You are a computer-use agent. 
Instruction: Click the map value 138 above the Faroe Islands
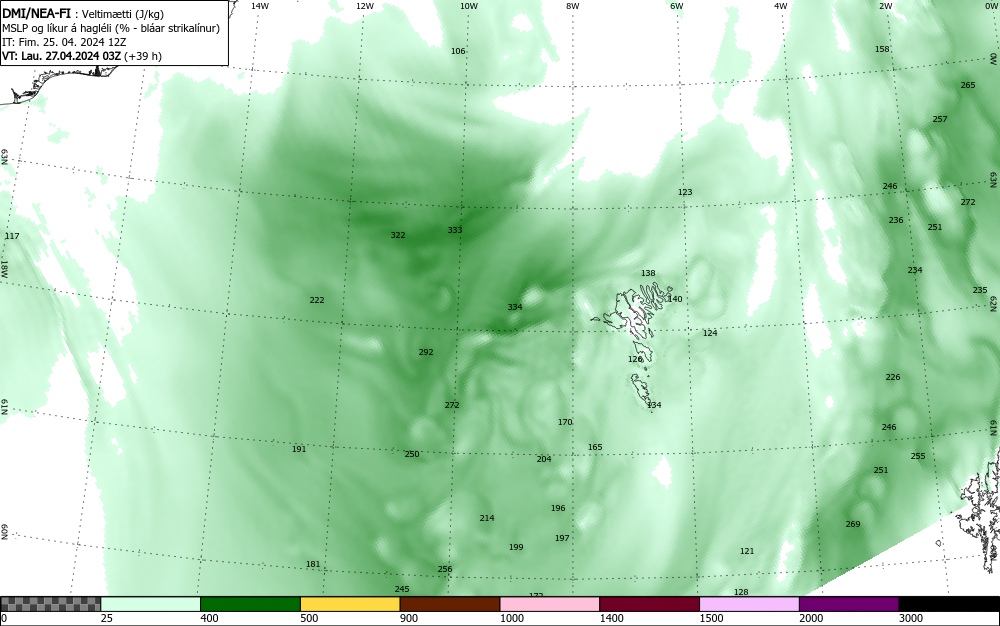coord(648,273)
